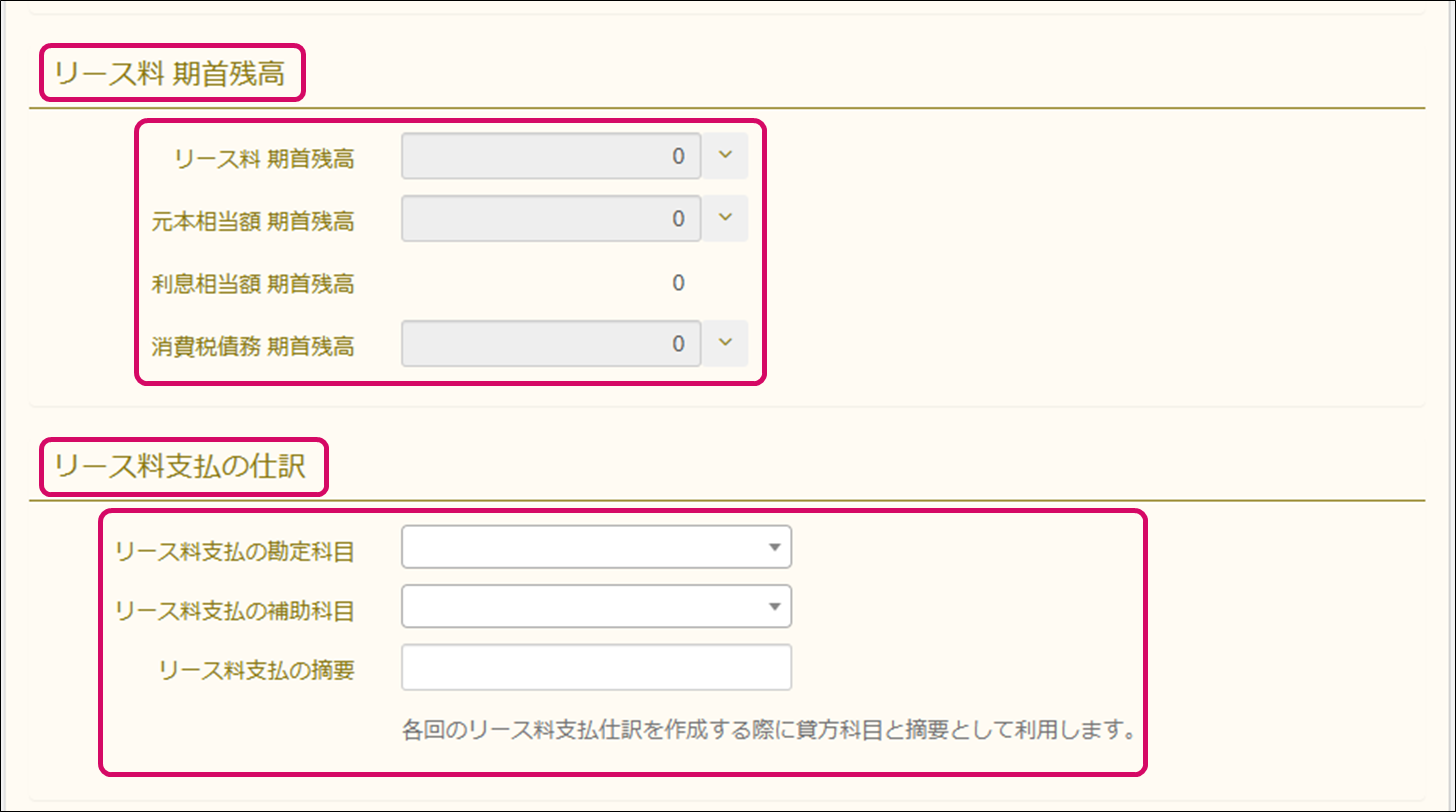
Task: Click the リース料支払の勘定科目 label
Action: pos(235,551)
